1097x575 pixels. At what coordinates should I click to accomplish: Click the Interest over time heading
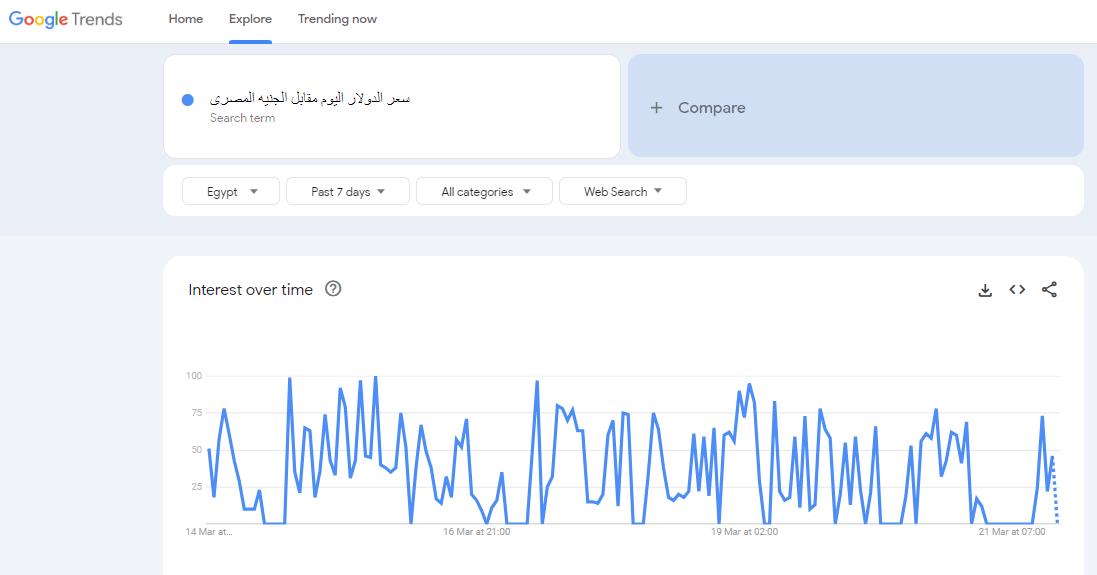[250, 290]
